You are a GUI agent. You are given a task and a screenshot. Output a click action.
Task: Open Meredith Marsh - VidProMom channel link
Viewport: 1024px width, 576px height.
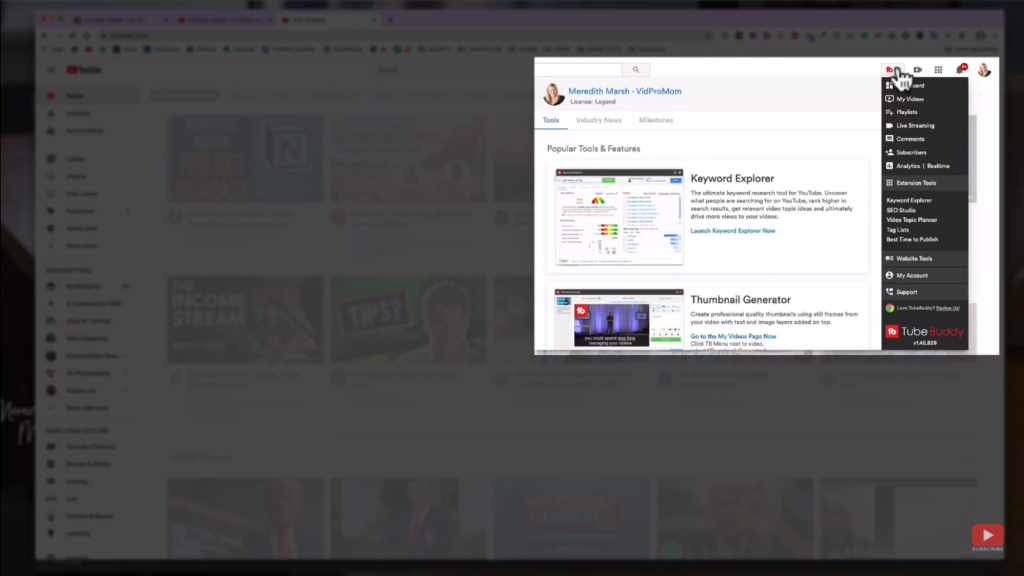pyautogui.click(x=624, y=91)
